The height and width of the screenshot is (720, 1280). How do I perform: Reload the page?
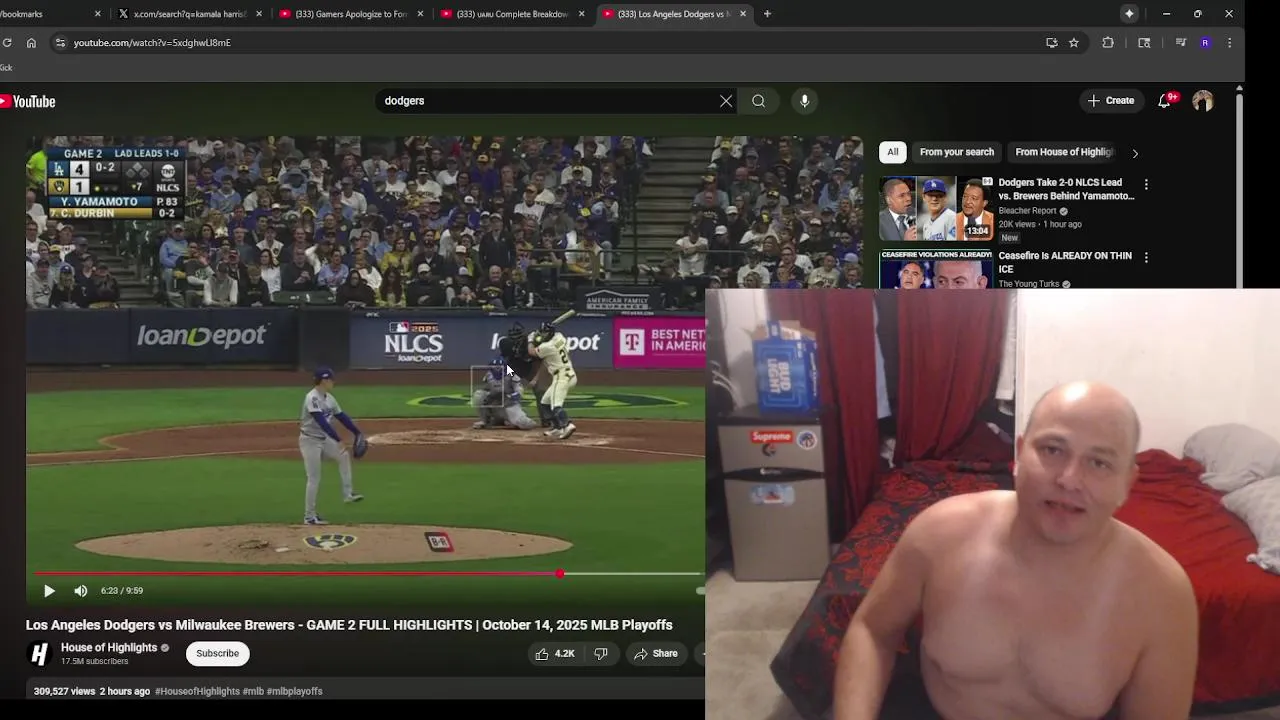(x=7, y=43)
